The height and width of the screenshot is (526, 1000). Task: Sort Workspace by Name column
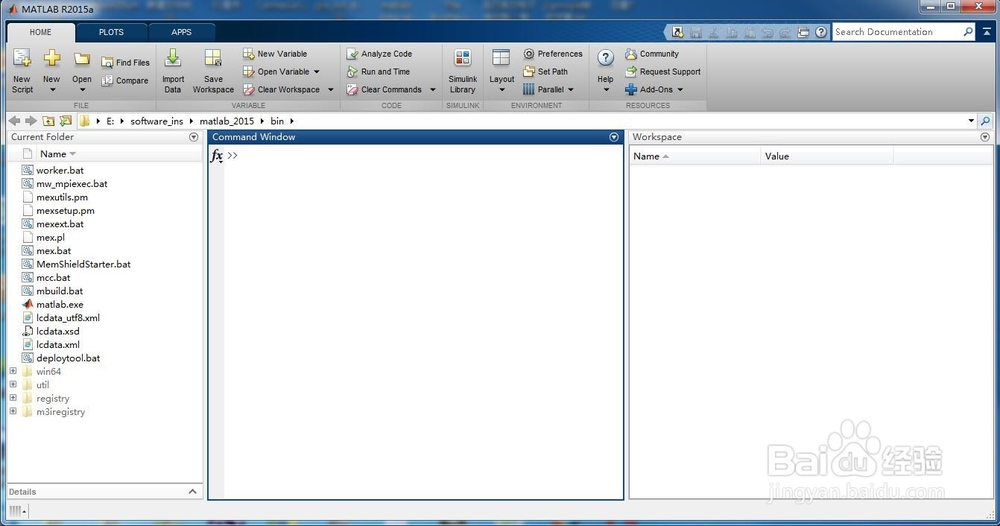(695, 156)
